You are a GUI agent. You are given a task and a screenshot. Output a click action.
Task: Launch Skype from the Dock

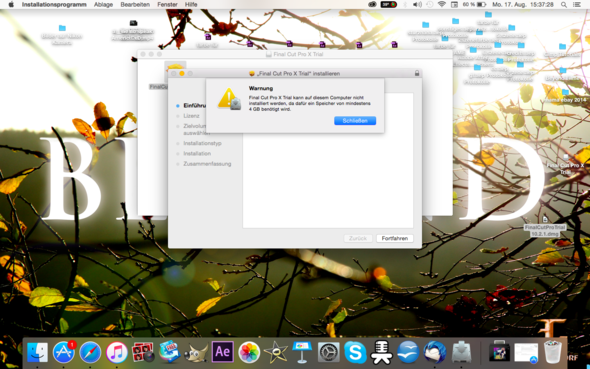(x=355, y=352)
